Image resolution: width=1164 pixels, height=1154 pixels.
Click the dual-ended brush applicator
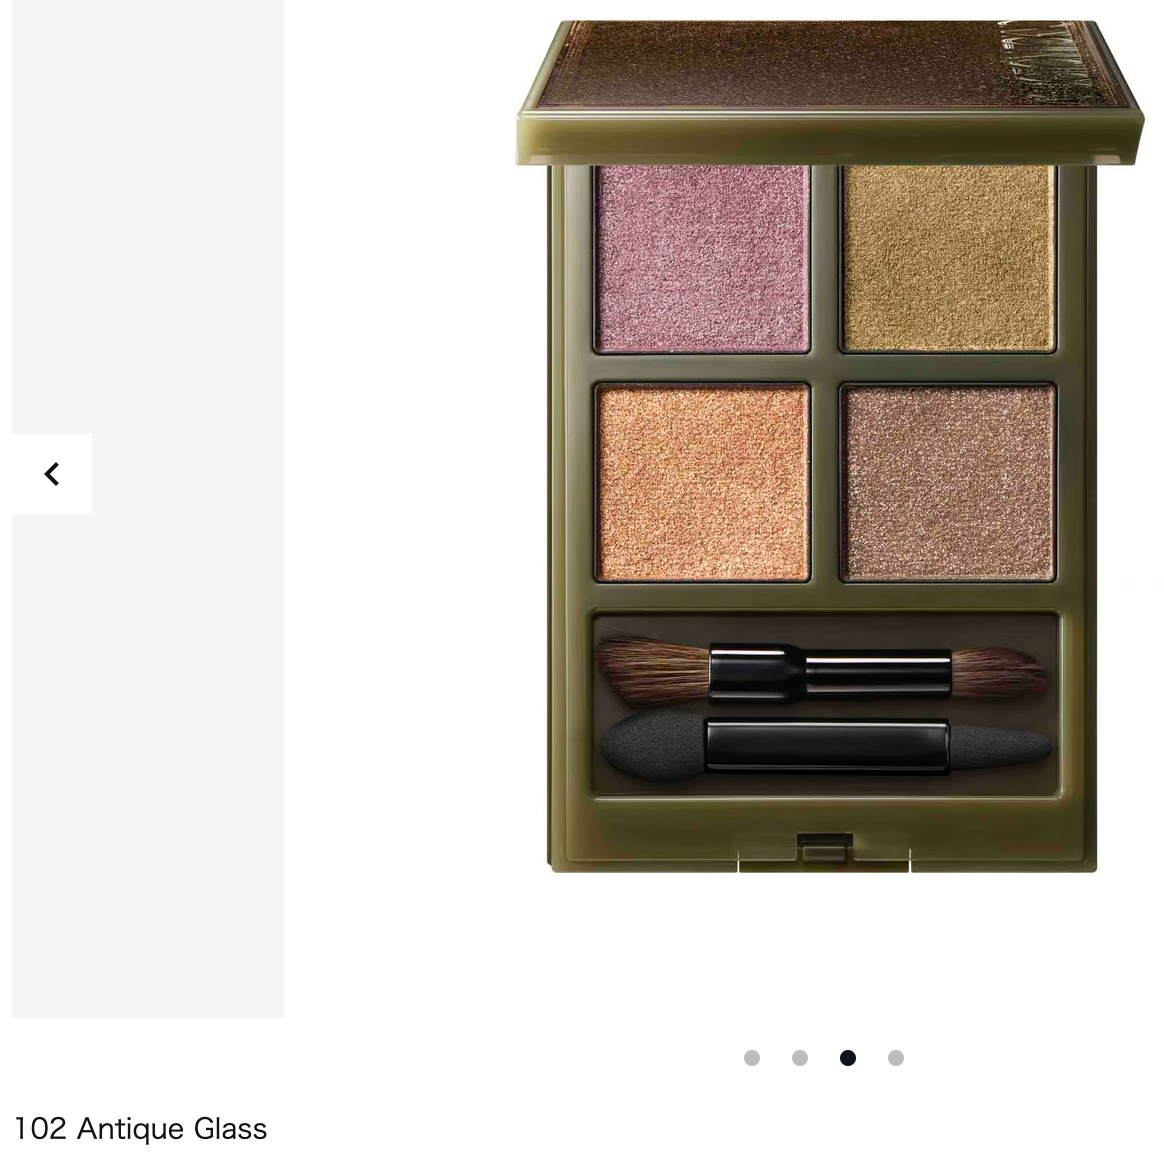point(822,670)
